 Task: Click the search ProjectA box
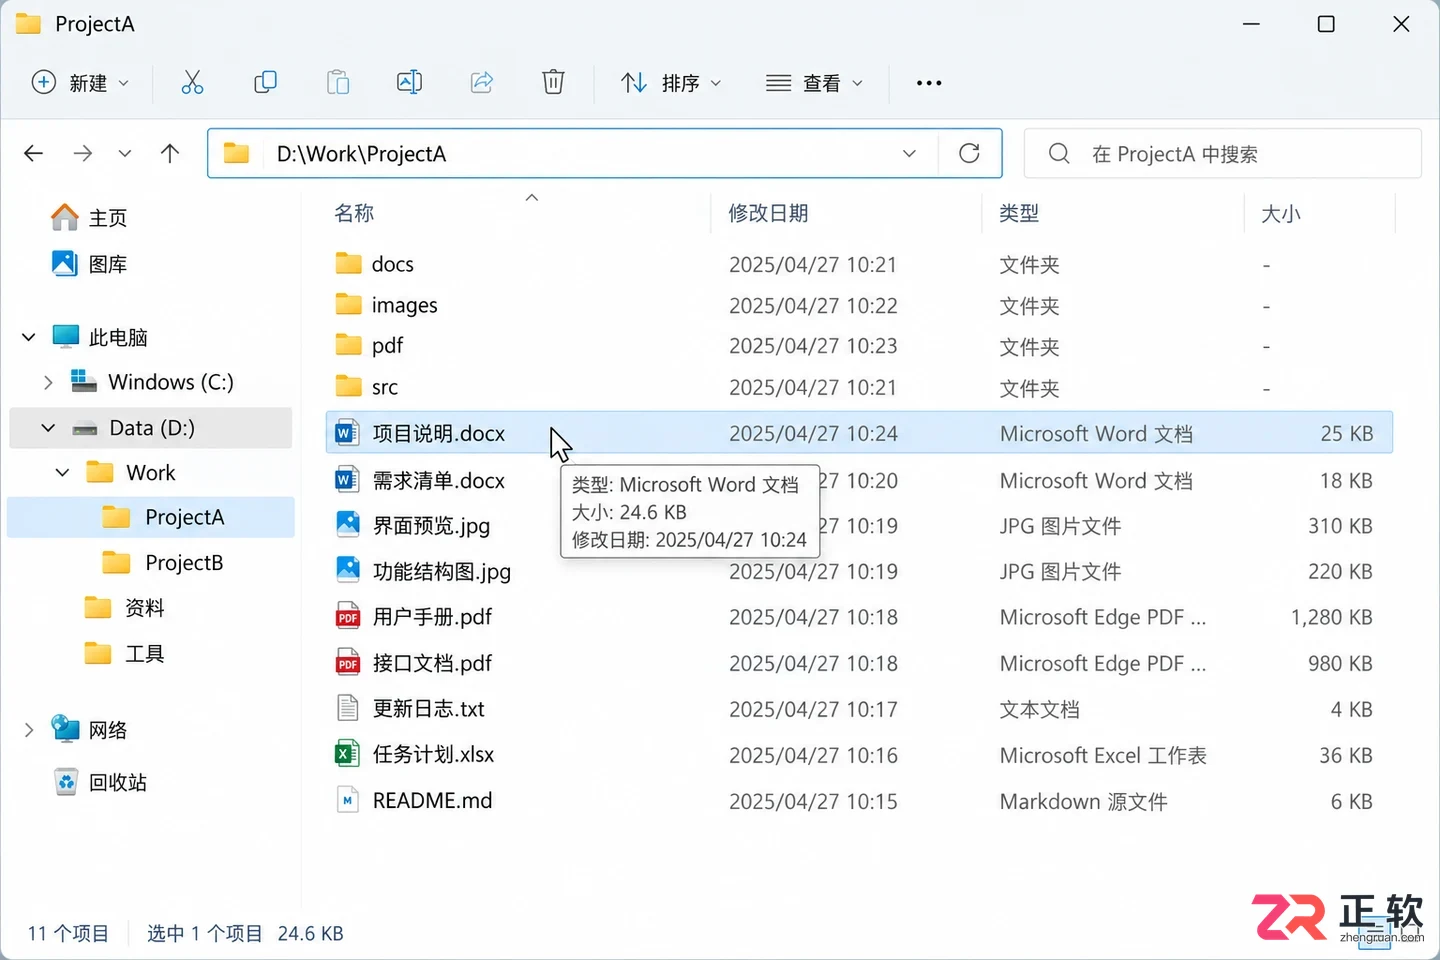(x=1222, y=153)
